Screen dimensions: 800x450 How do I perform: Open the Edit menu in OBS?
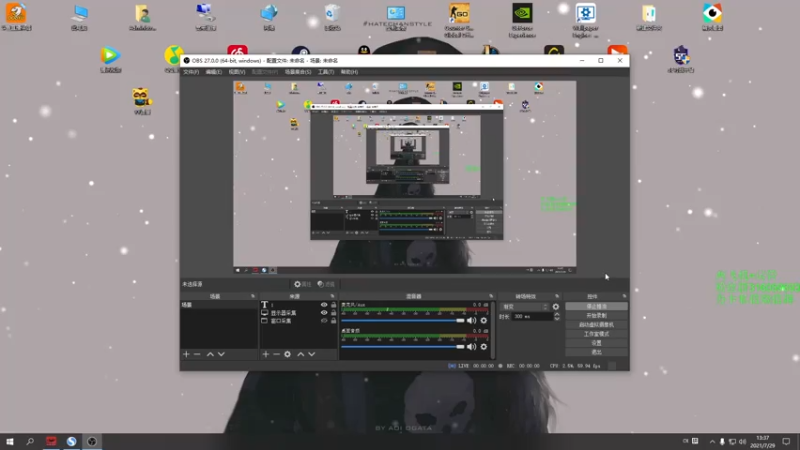(214, 72)
